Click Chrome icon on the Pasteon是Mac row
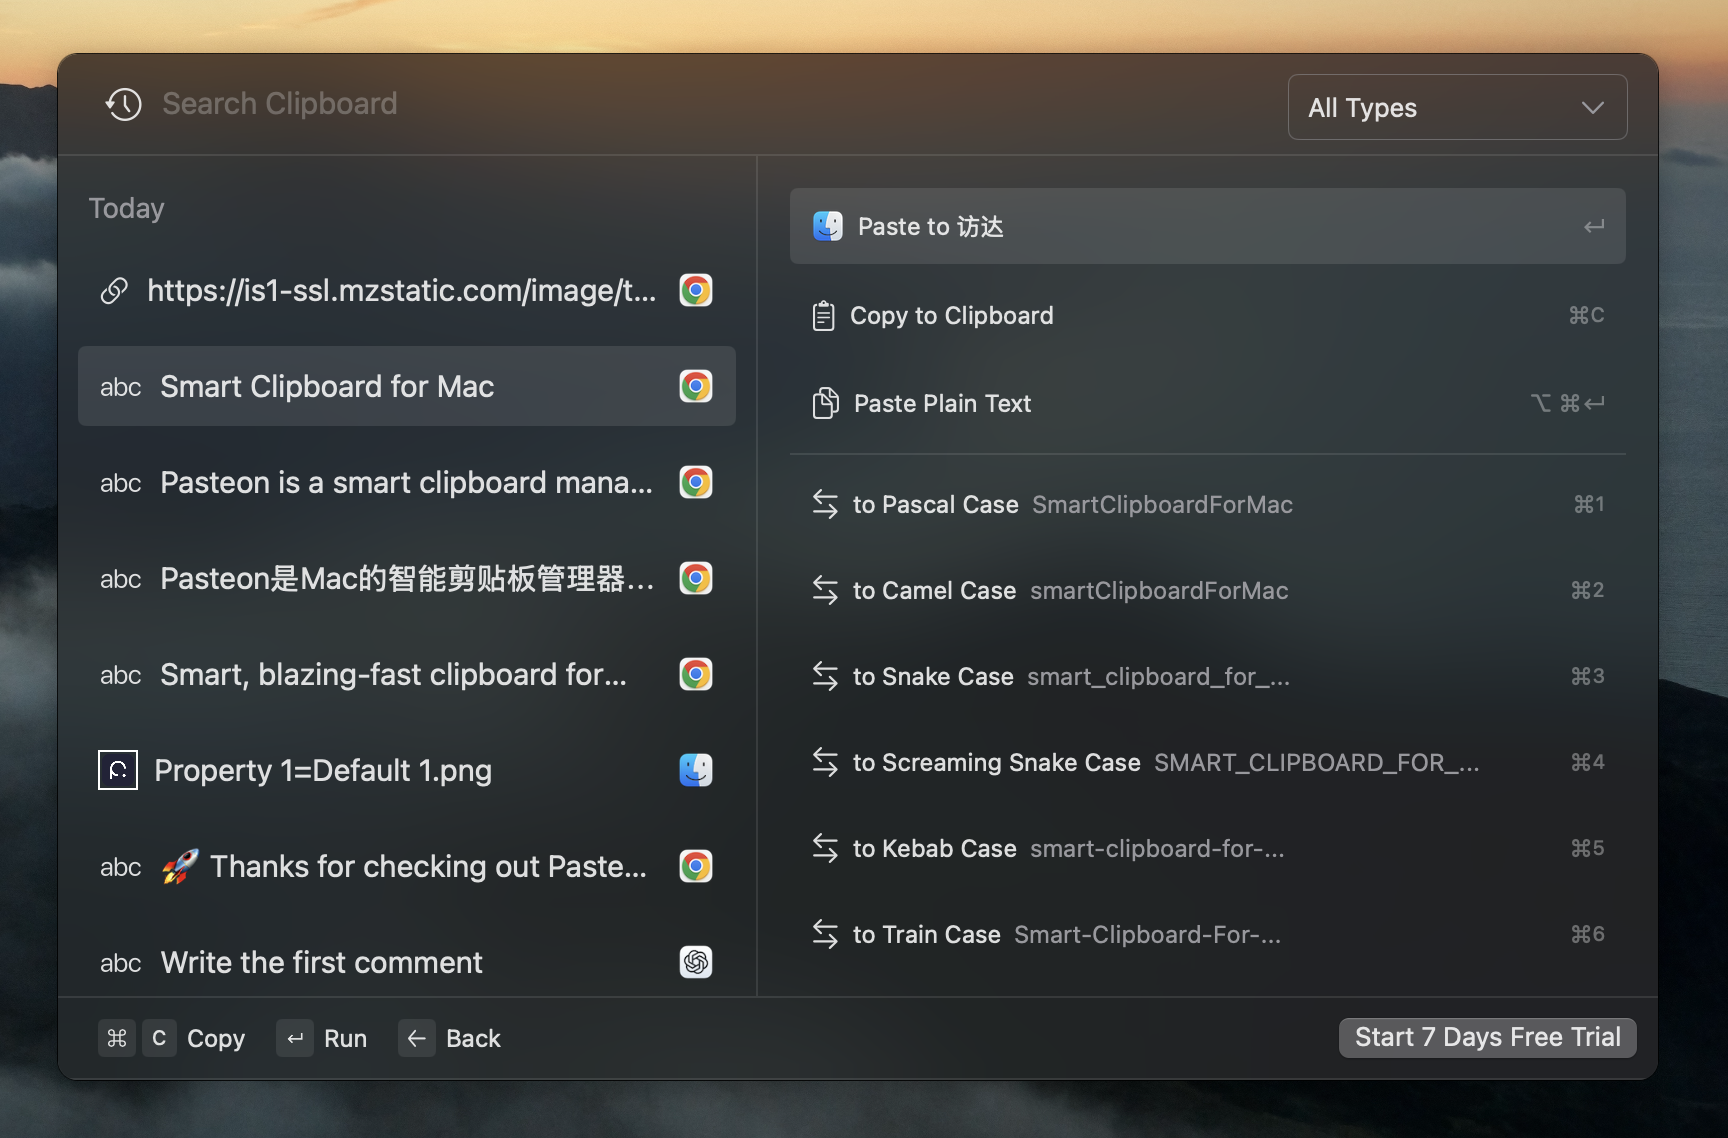 click(x=696, y=578)
